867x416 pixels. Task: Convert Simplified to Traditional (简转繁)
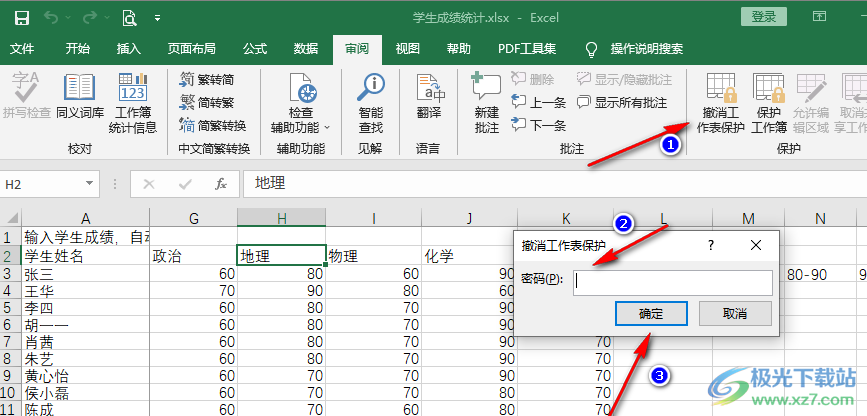[x=207, y=102]
